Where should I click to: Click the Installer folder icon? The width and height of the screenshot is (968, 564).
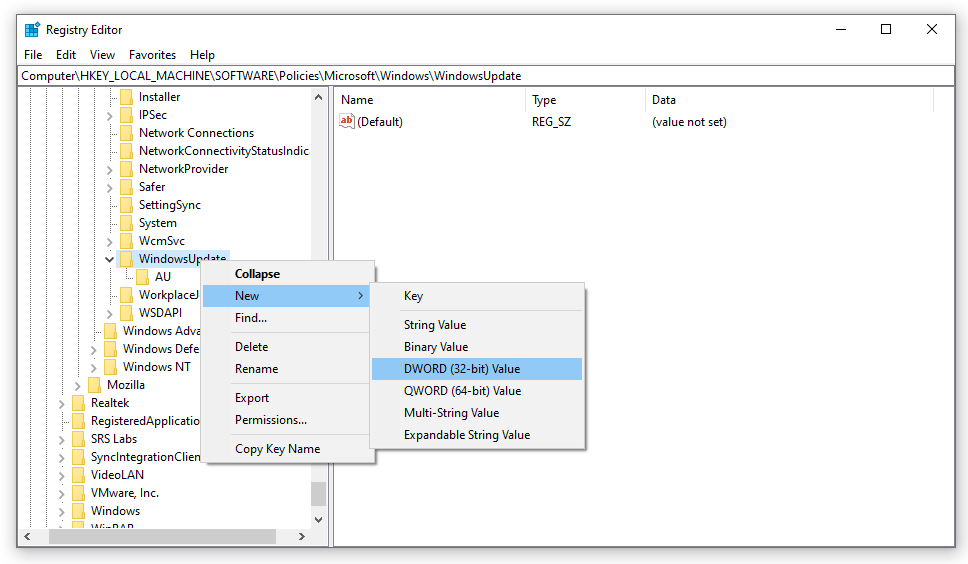point(127,97)
